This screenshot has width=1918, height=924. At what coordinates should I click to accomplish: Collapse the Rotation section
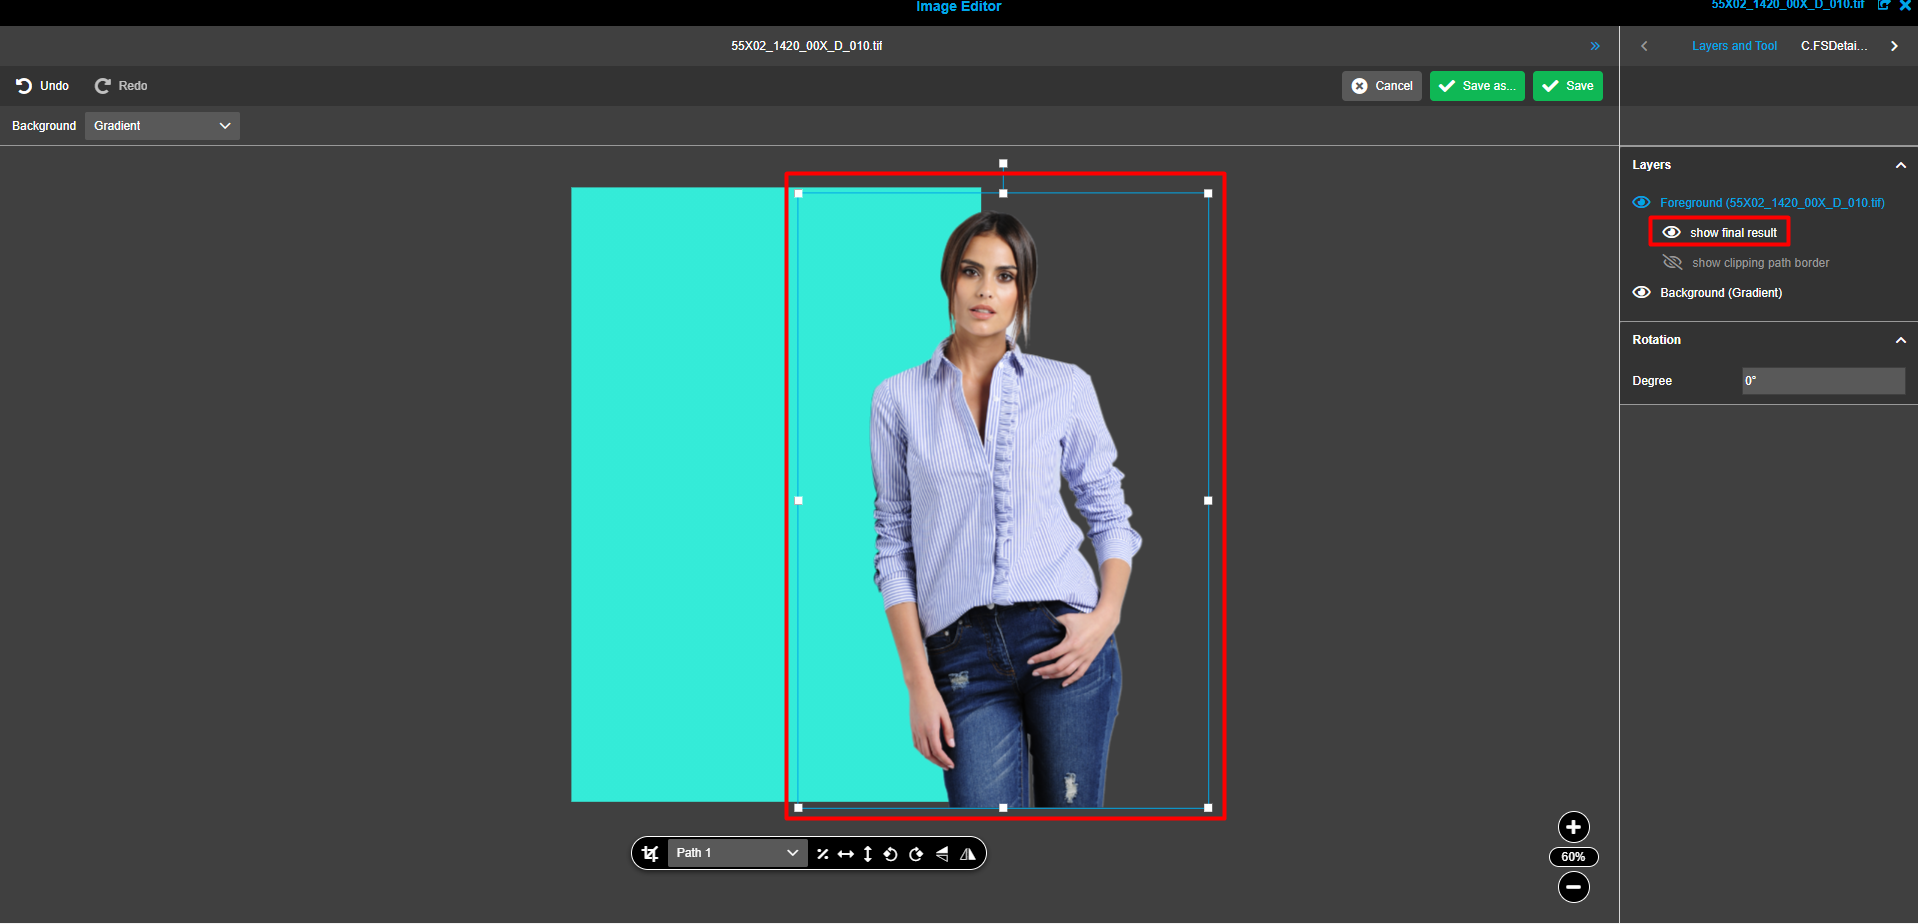(1900, 340)
